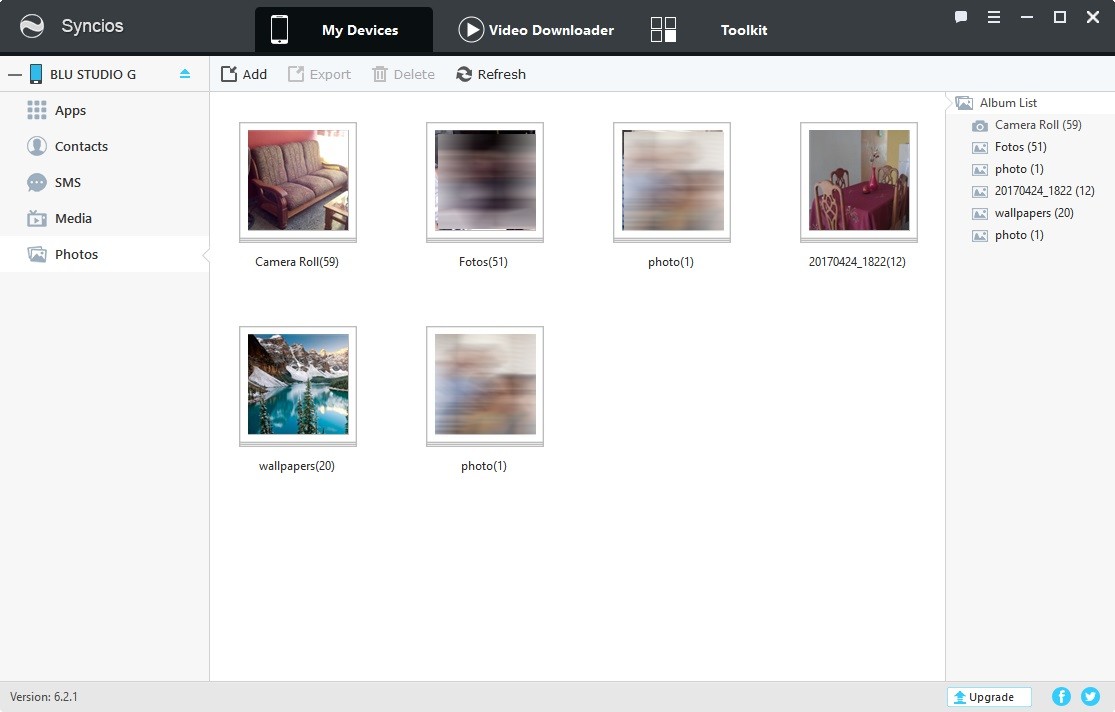1115x712 pixels.
Task: Open the Apps section in sidebar
Action: pyautogui.click(x=69, y=110)
